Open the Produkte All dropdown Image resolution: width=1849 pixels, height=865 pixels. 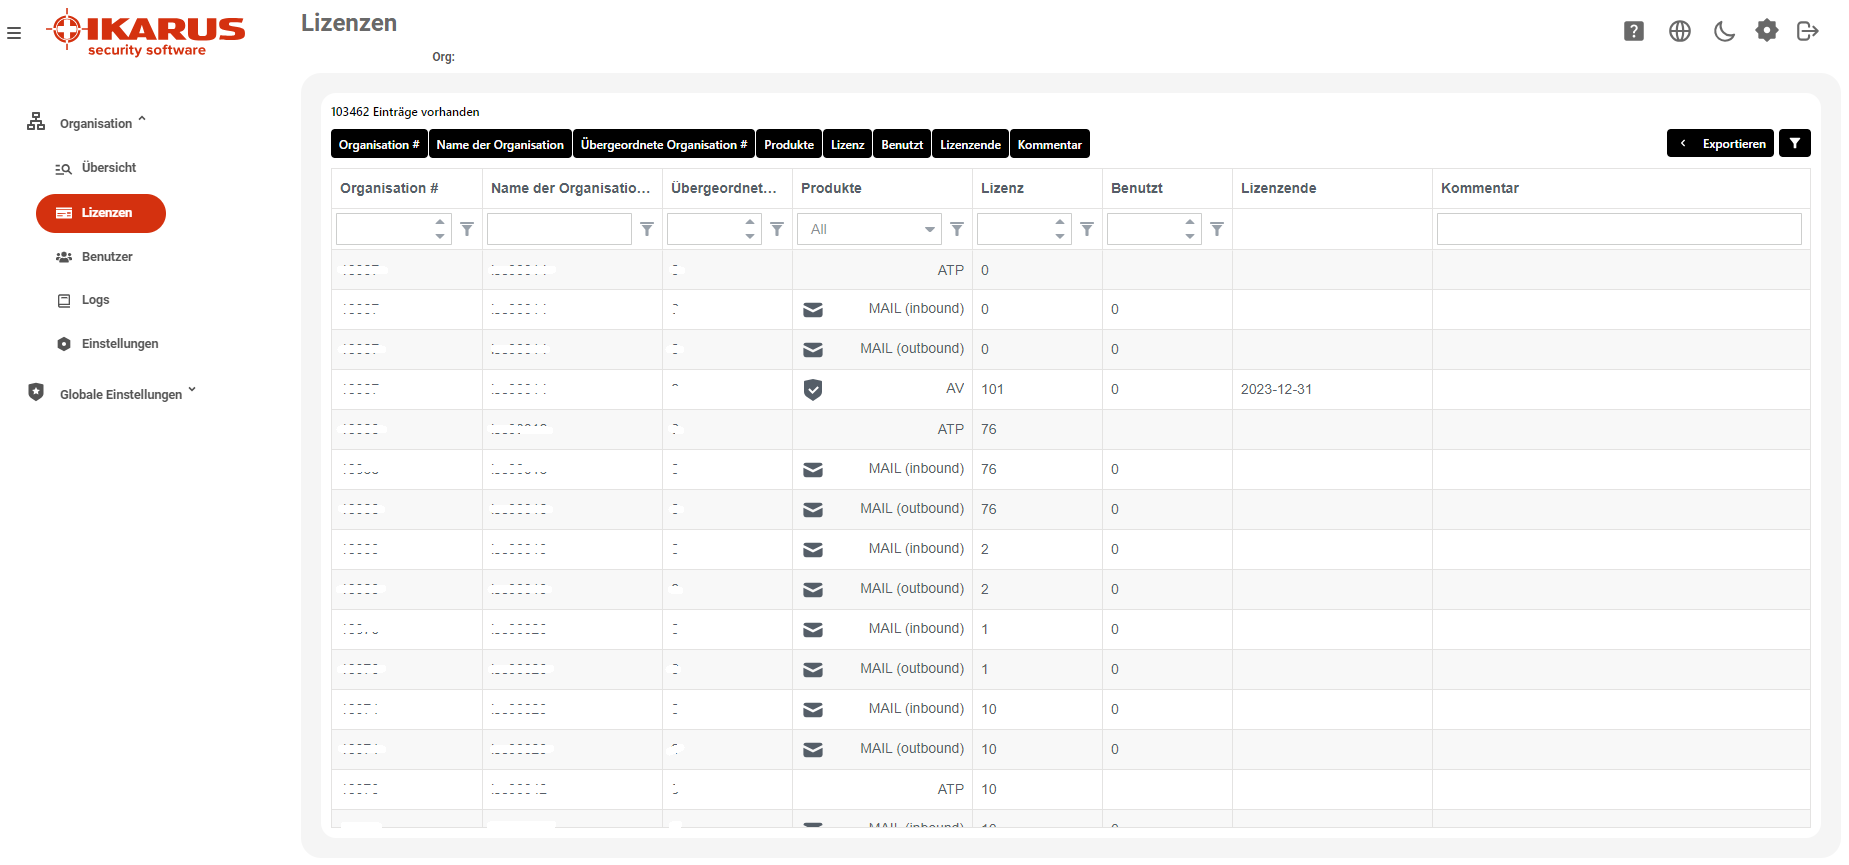869,229
